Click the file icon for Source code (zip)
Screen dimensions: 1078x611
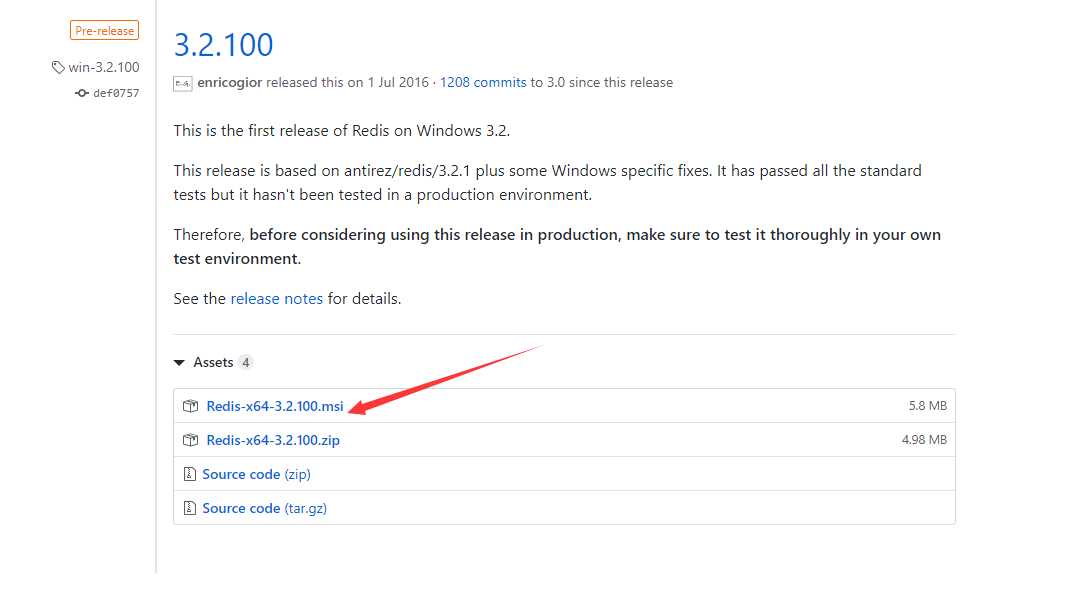click(x=190, y=474)
